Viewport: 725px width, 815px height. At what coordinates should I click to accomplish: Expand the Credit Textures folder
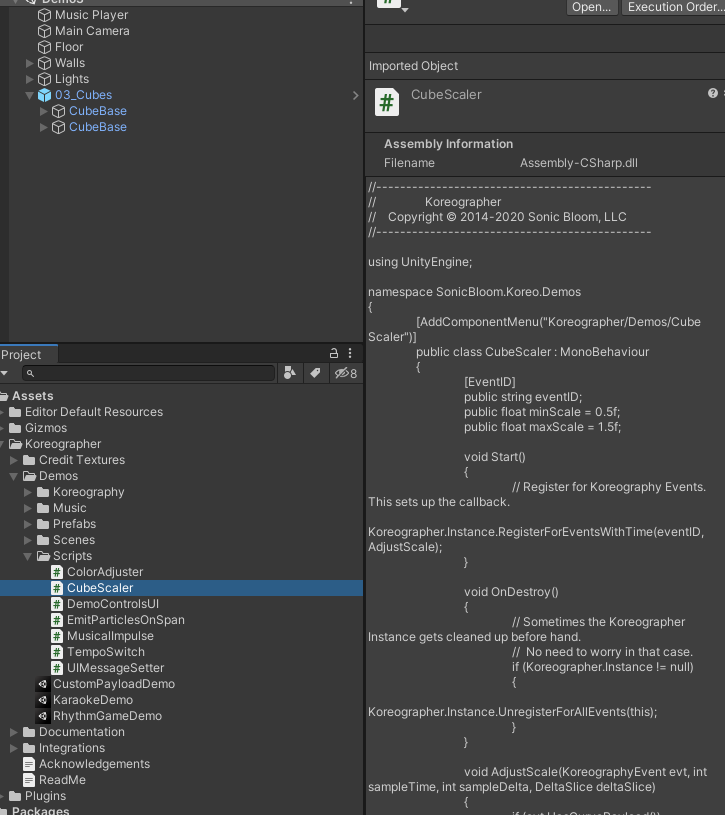(14, 461)
